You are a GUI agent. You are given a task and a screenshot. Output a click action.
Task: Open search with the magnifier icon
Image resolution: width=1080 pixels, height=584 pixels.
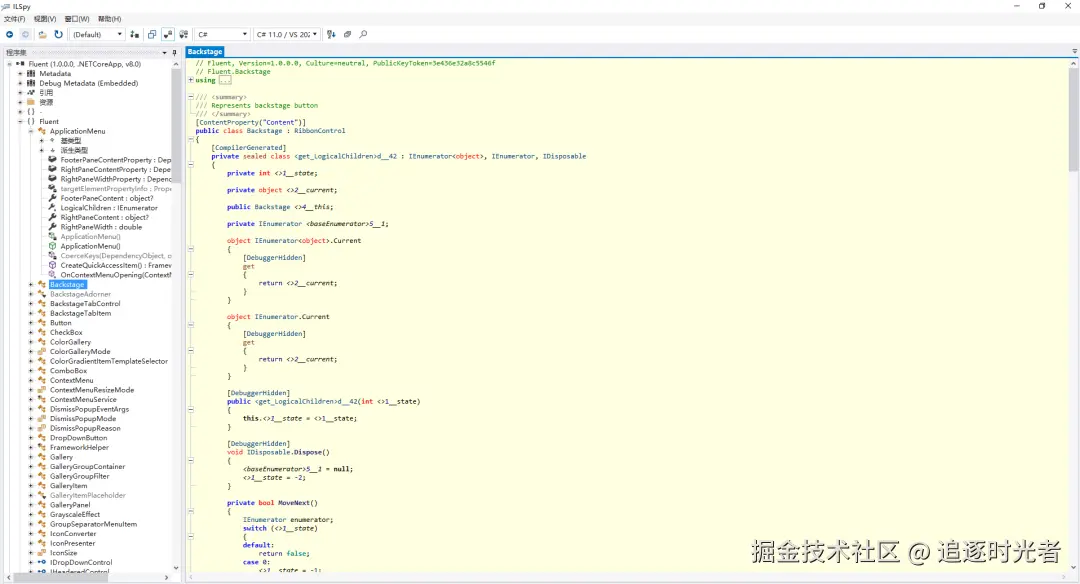coord(363,34)
